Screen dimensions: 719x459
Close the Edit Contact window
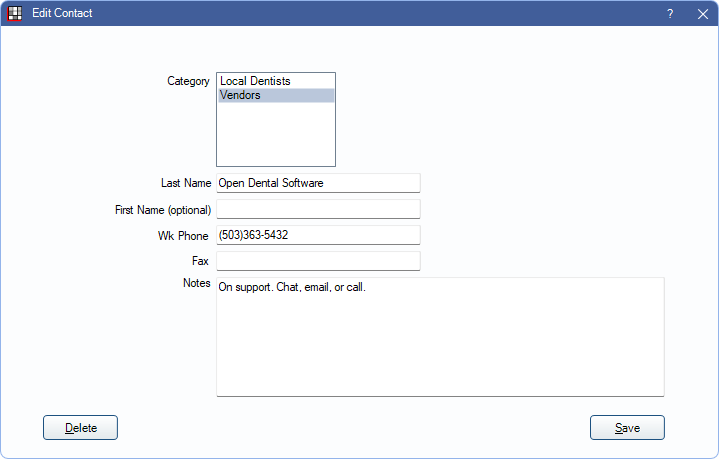tap(702, 14)
